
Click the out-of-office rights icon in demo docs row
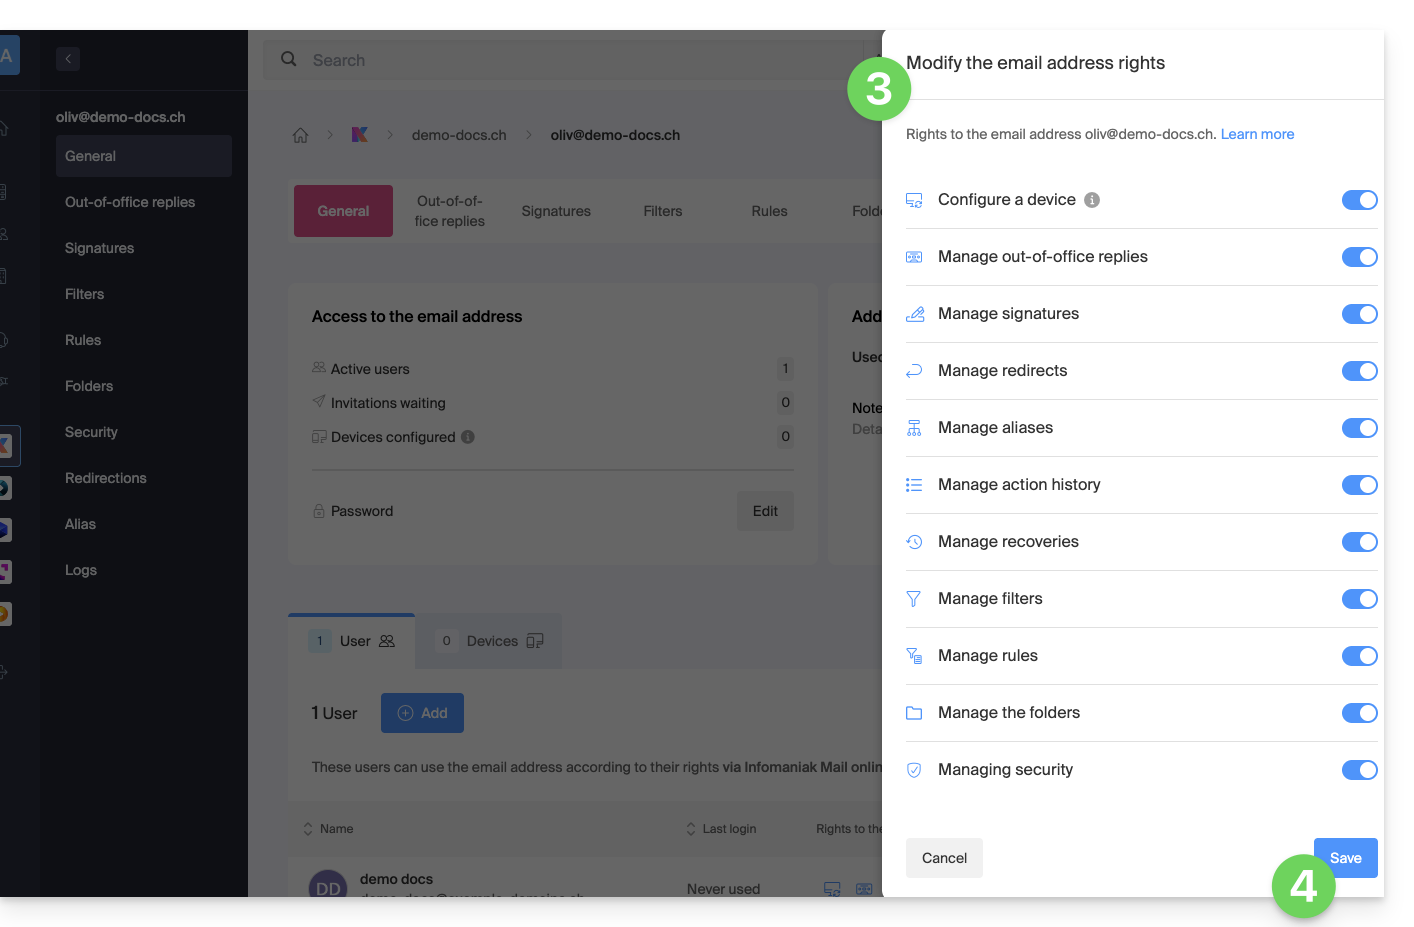coord(864,889)
